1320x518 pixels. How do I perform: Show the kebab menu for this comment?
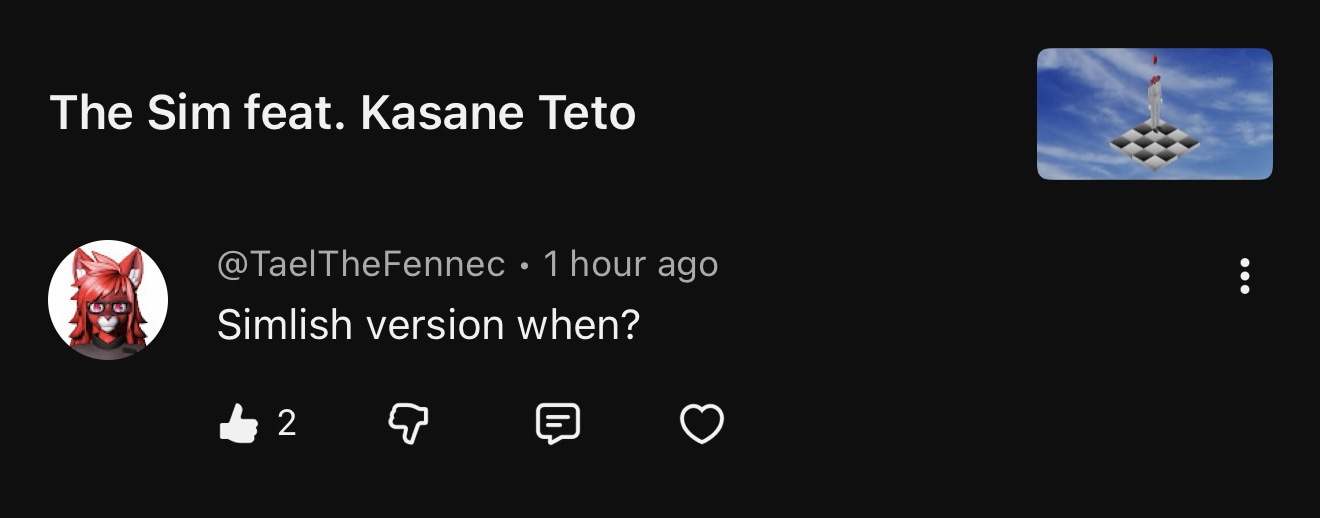point(1244,276)
